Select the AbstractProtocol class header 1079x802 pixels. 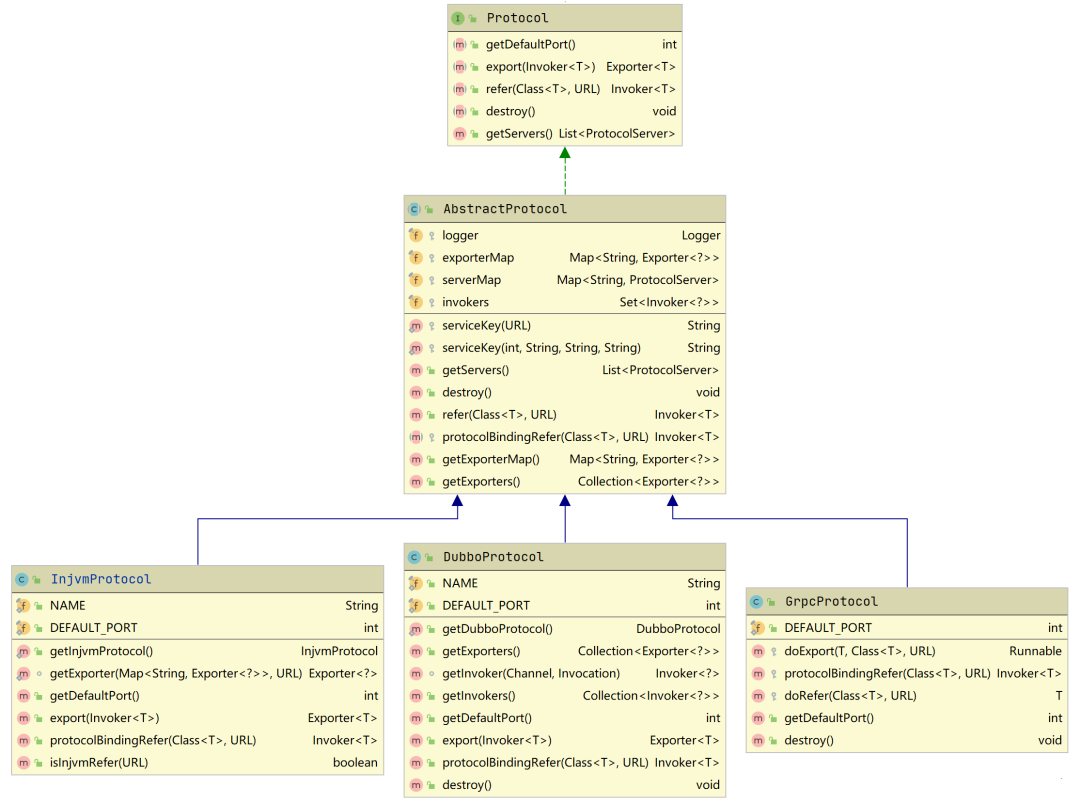(x=565, y=209)
